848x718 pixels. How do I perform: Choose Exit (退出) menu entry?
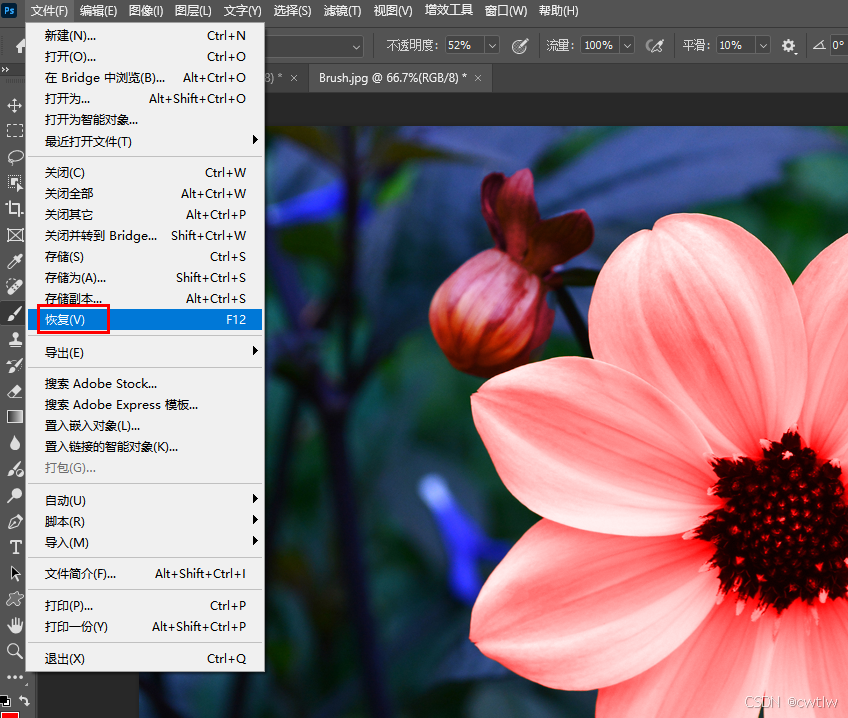[145, 659]
